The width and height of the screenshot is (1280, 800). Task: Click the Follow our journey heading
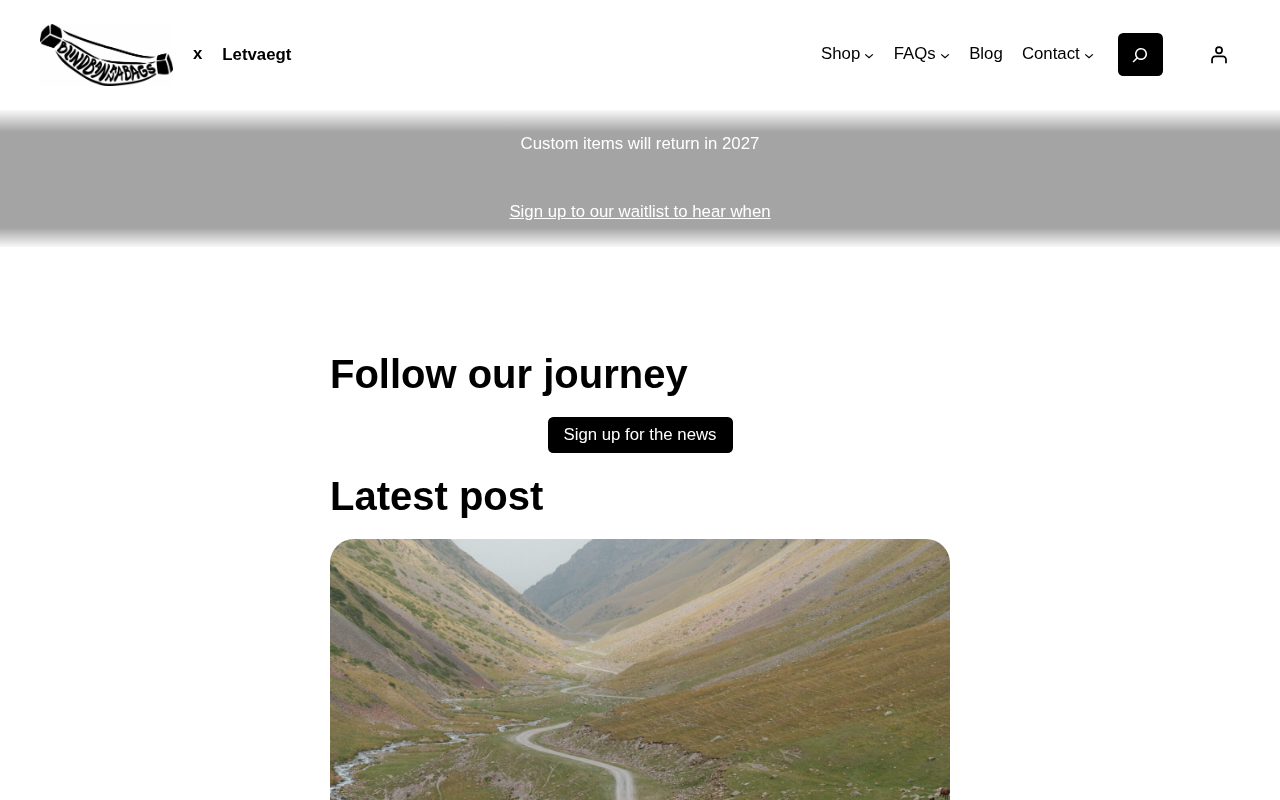pos(509,375)
